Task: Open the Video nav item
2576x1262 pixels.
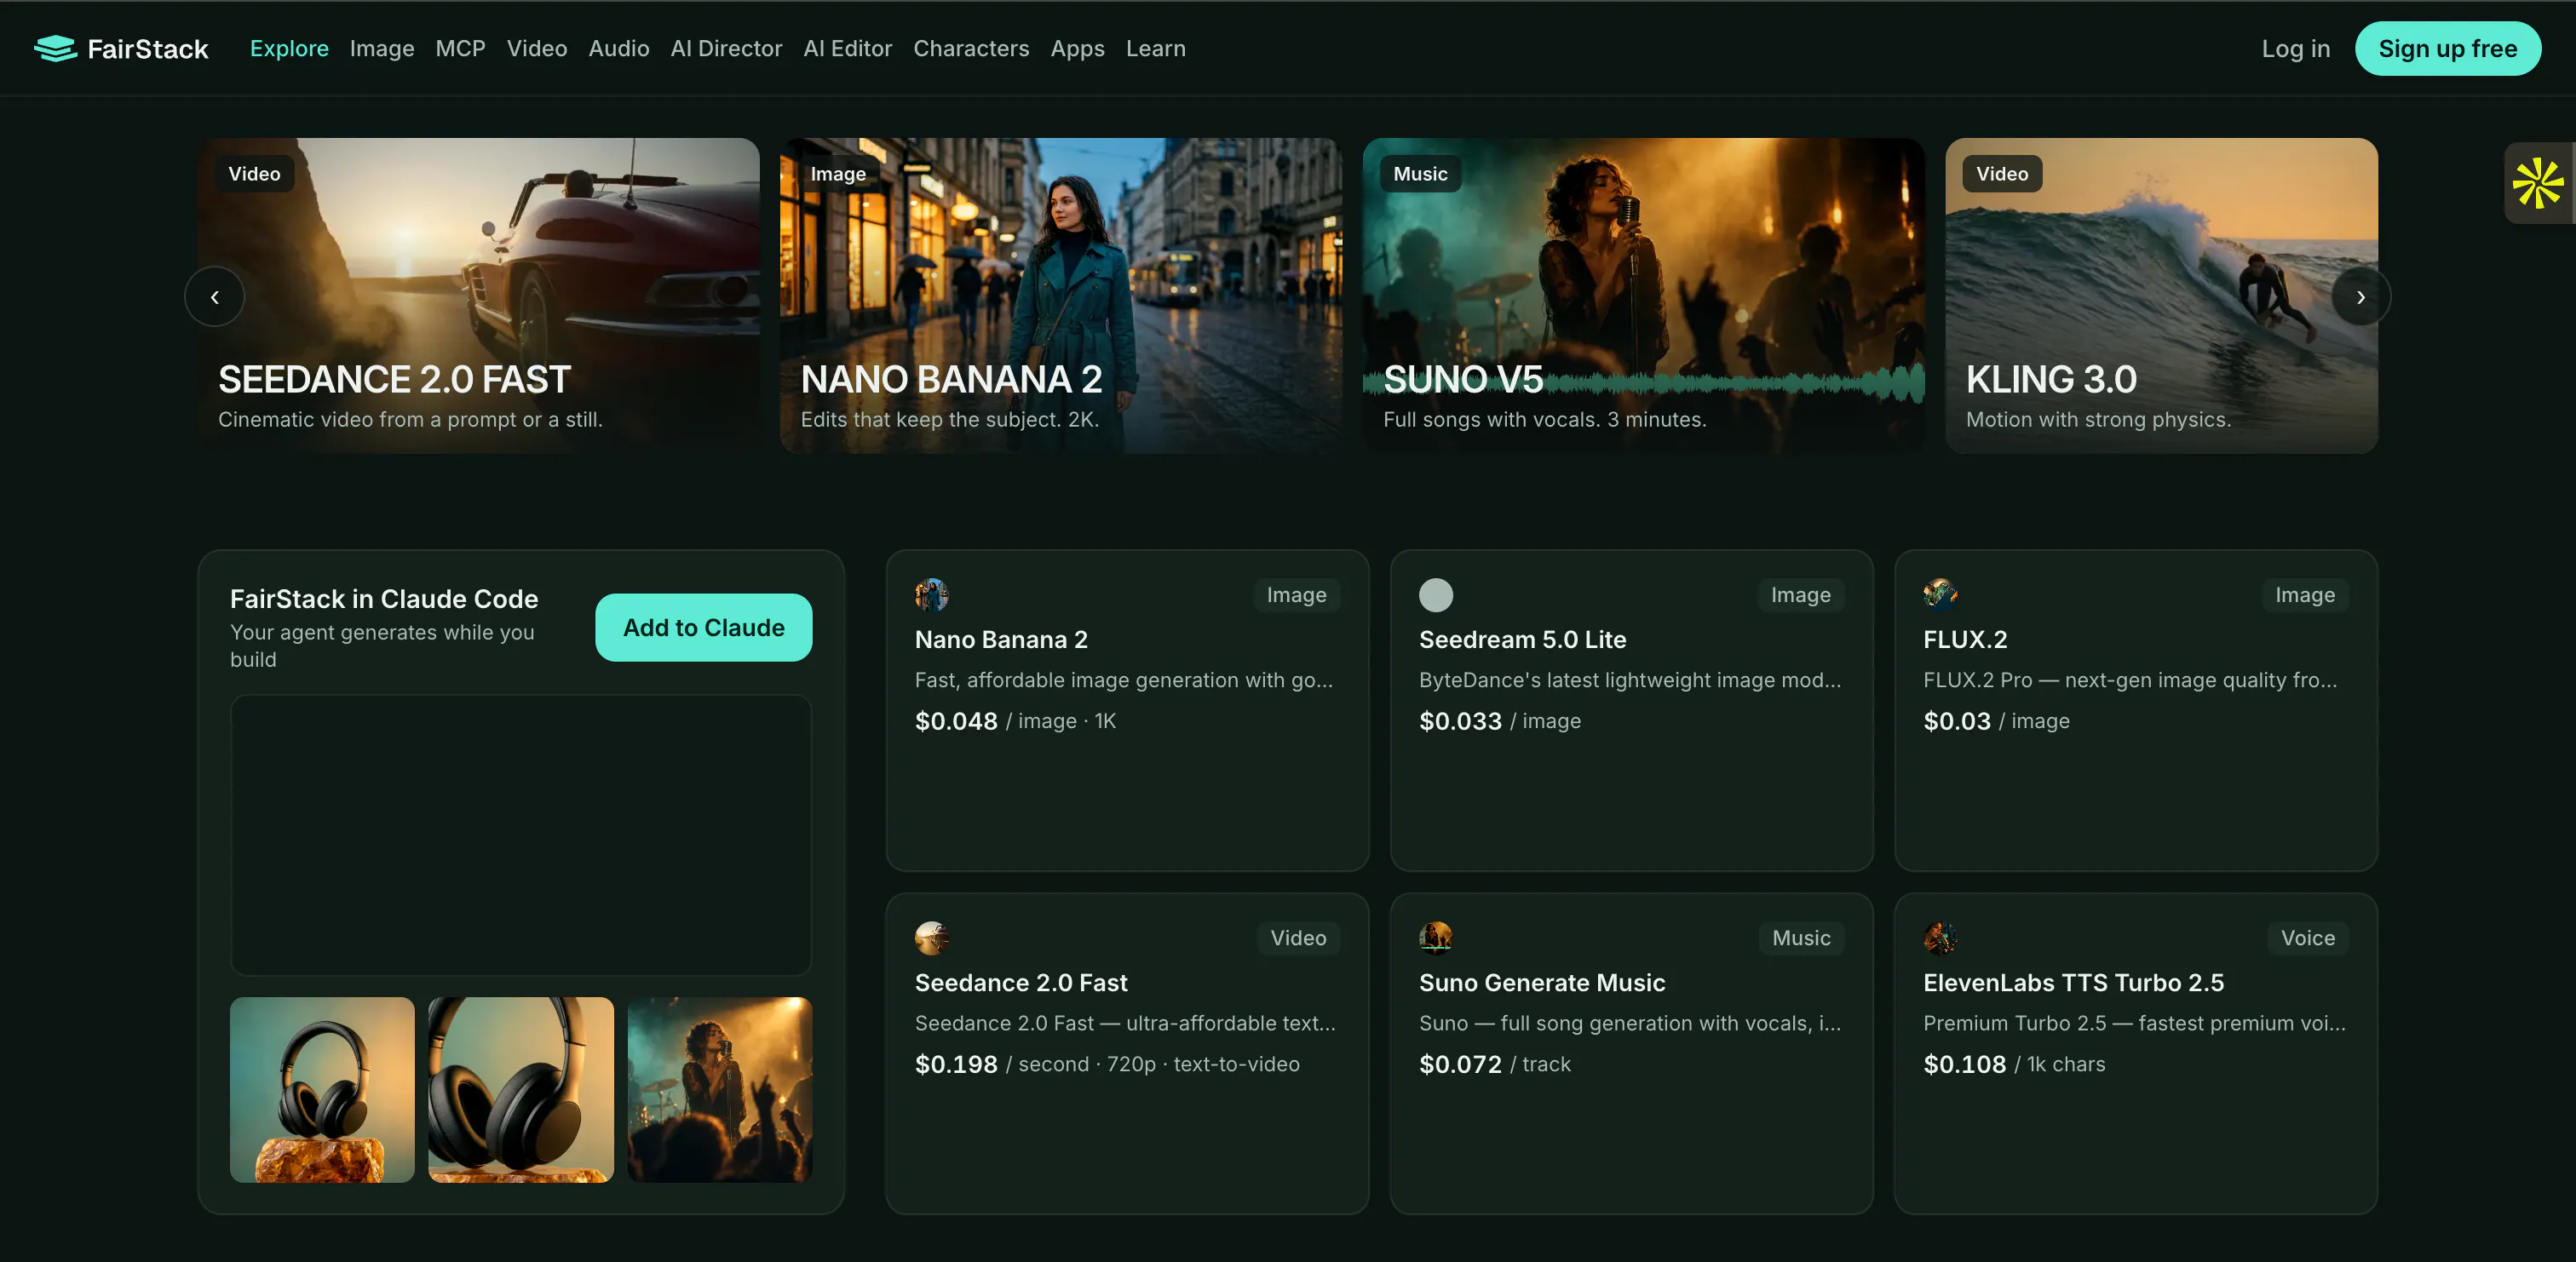Action: [x=537, y=48]
